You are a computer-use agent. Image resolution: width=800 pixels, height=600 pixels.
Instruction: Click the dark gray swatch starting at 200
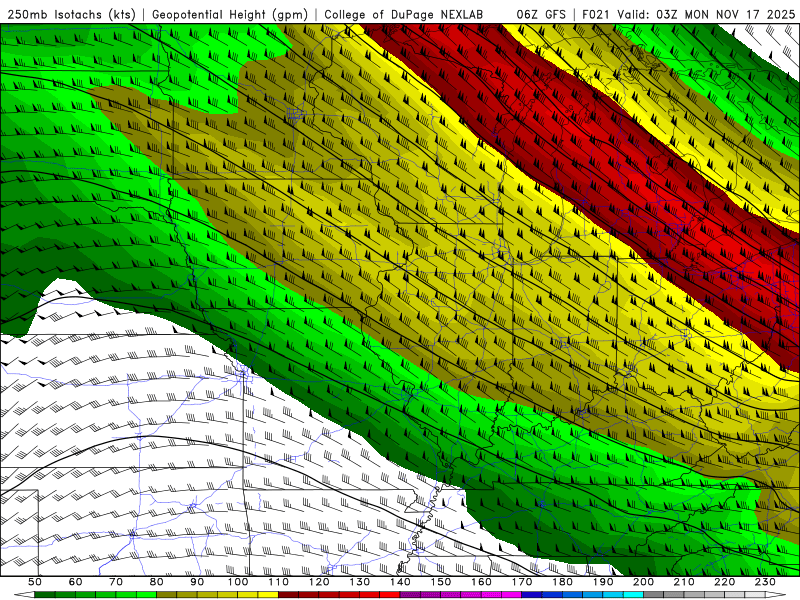point(654,595)
